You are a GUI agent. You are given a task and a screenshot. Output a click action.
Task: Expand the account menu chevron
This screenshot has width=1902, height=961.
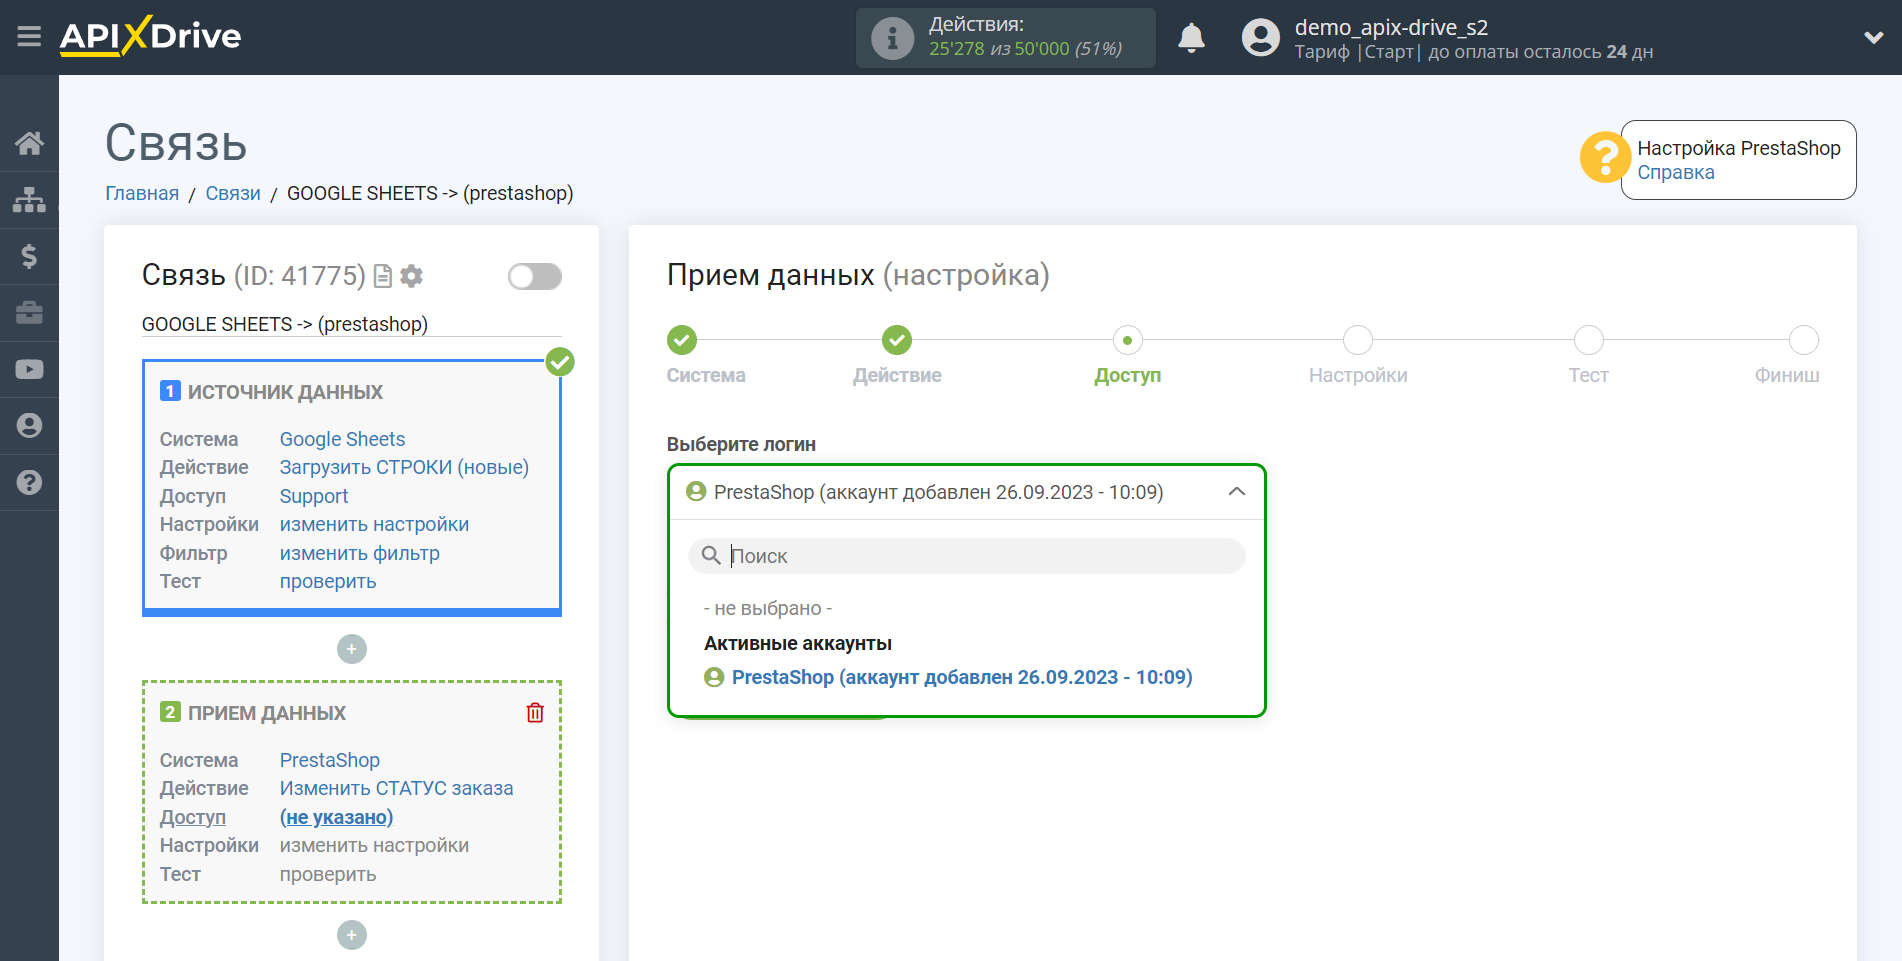tap(1873, 38)
